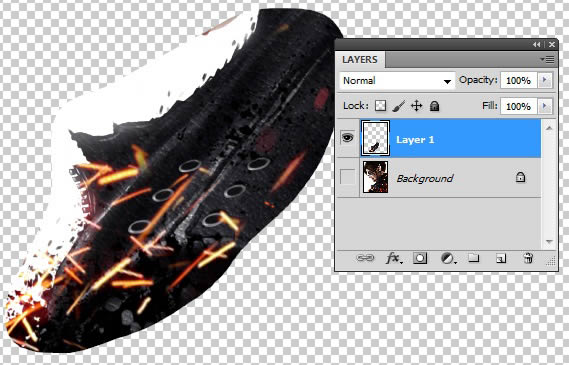Click the Layers panel corner grip
The height and width of the screenshot is (365, 569).
click(551, 261)
